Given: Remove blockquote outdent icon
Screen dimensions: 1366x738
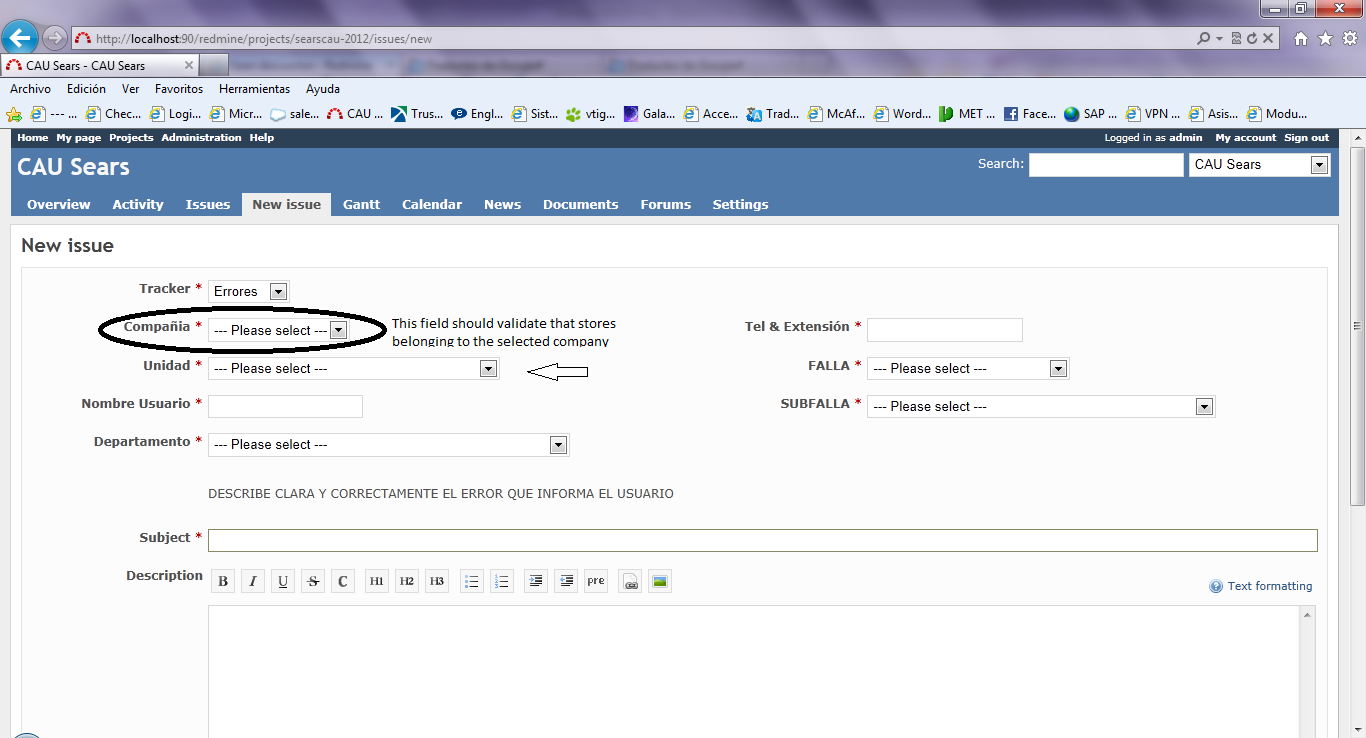Looking at the screenshot, I should click(566, 581).
